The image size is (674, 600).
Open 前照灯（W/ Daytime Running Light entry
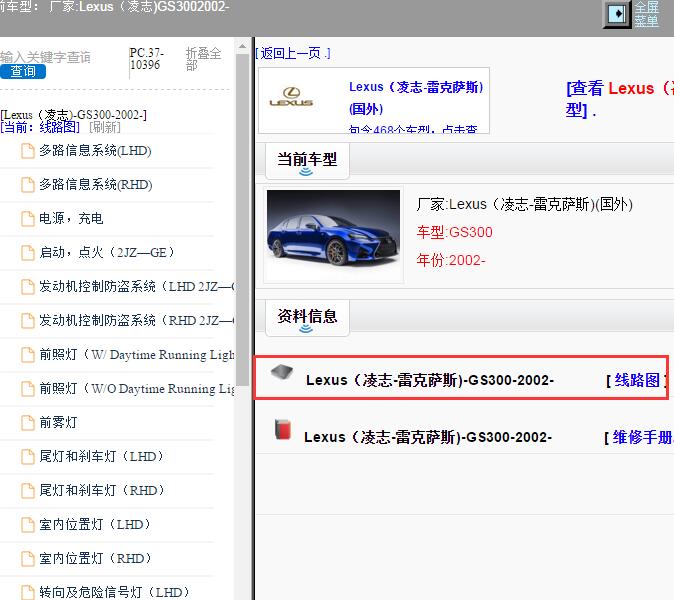137,355
